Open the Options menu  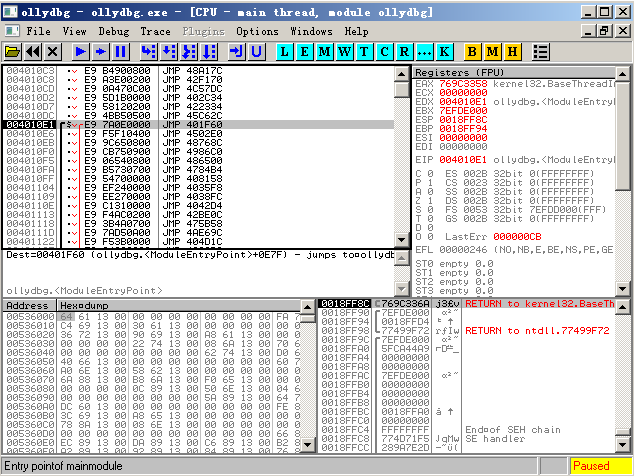[x=257, y=31]
